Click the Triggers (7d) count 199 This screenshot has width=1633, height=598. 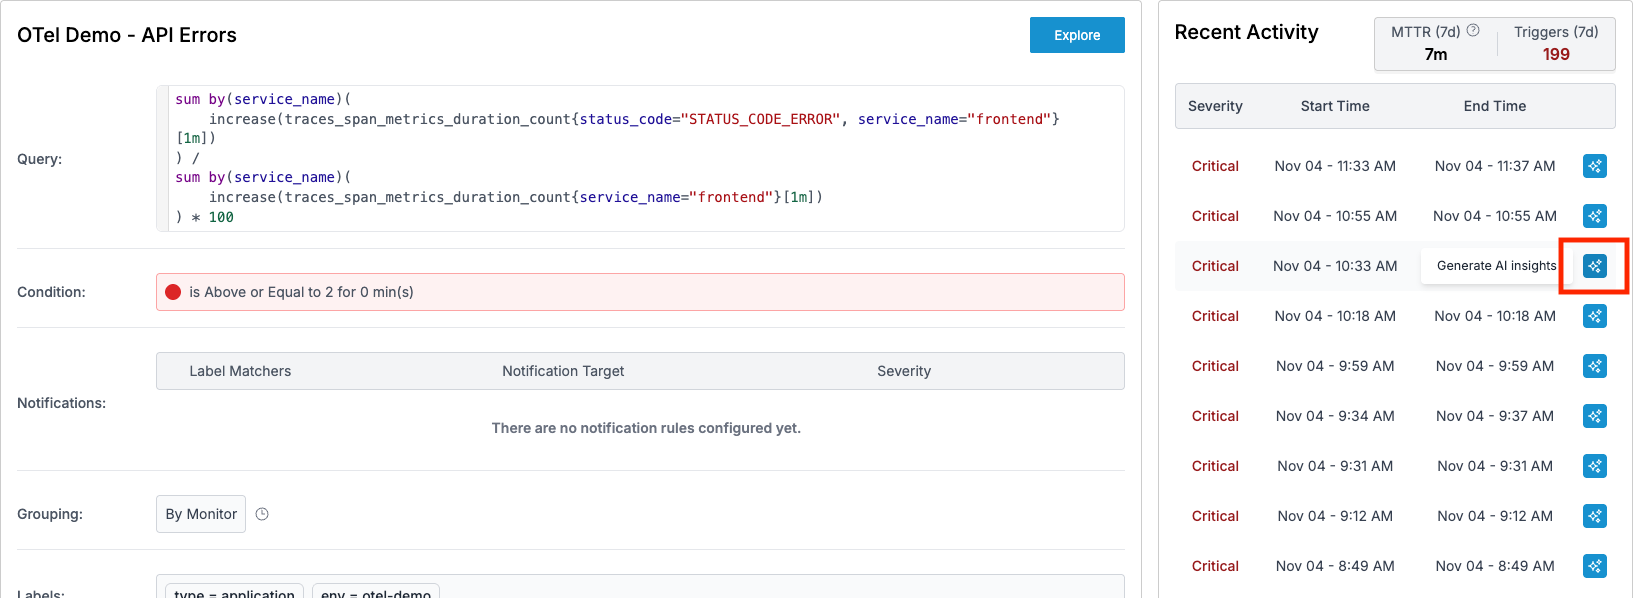(x=1556, y=54)
